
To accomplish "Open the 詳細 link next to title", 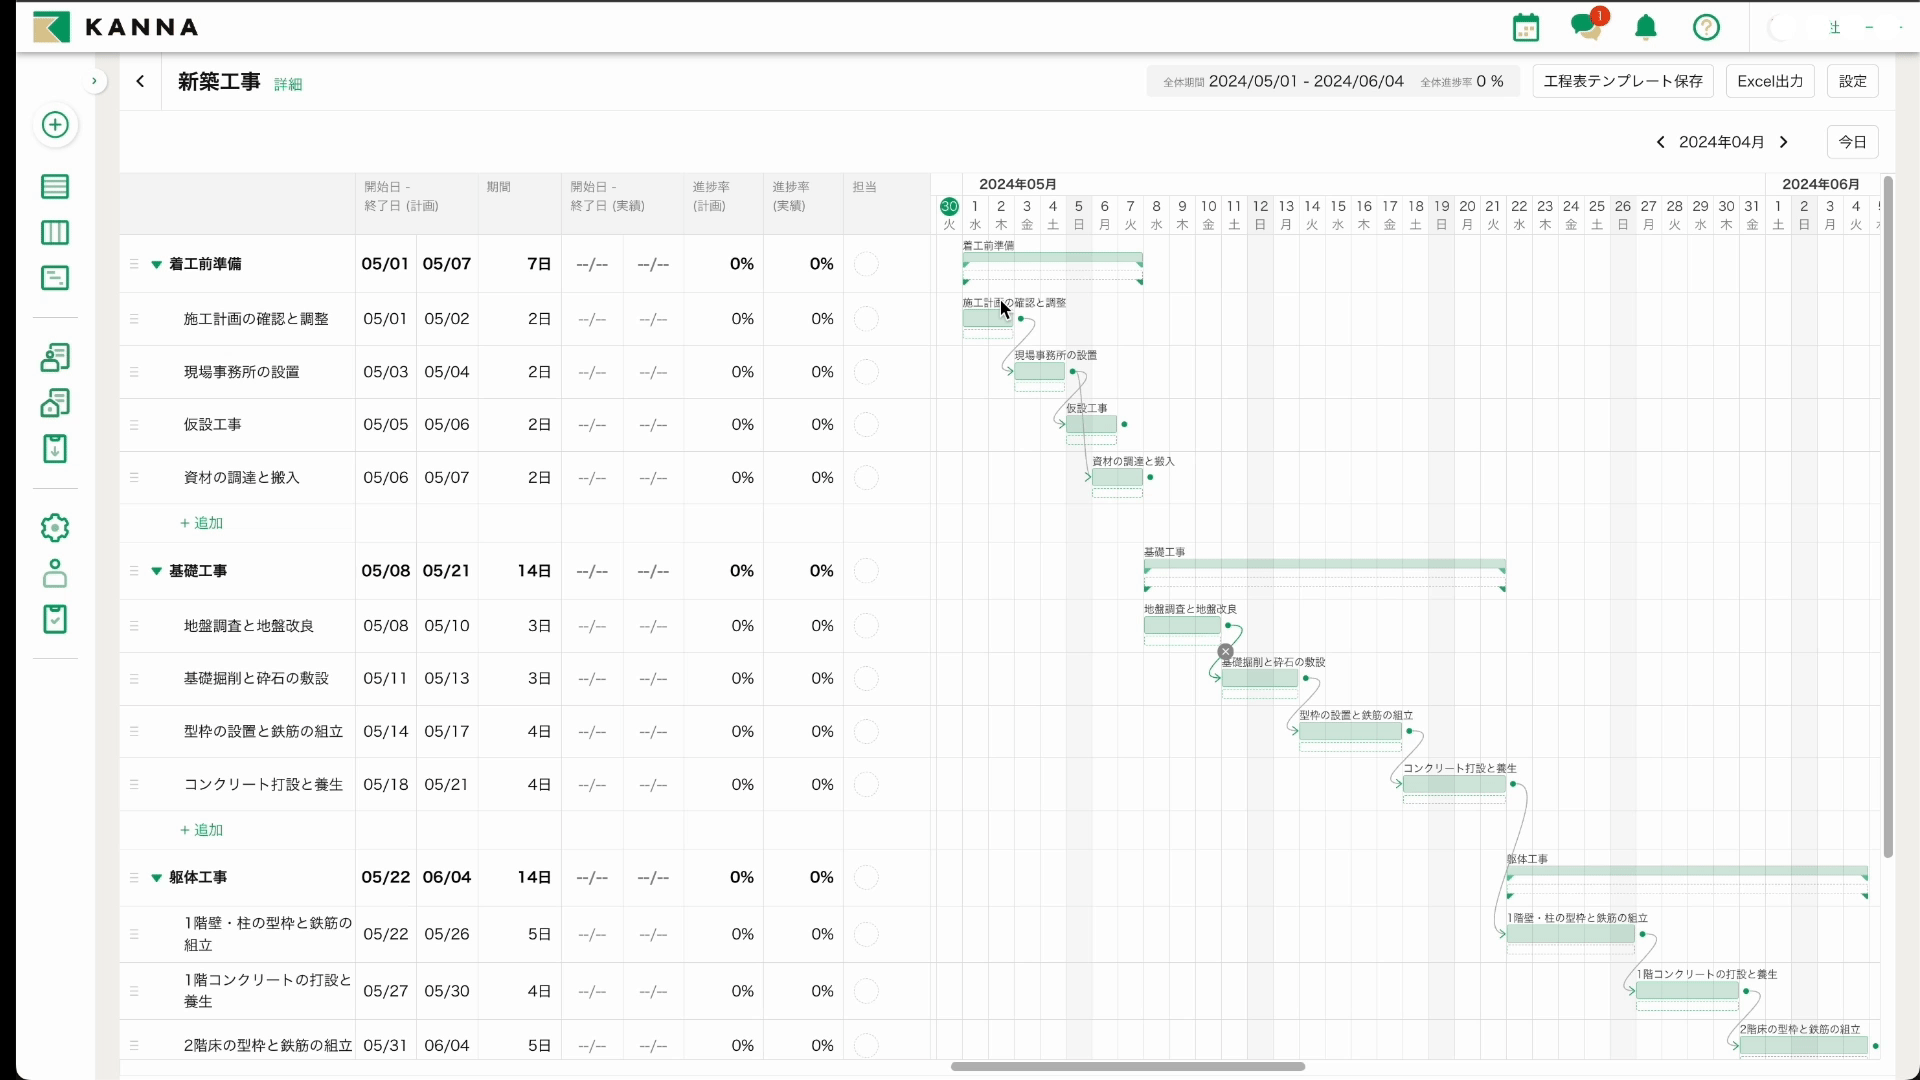I will pos(288,84).
